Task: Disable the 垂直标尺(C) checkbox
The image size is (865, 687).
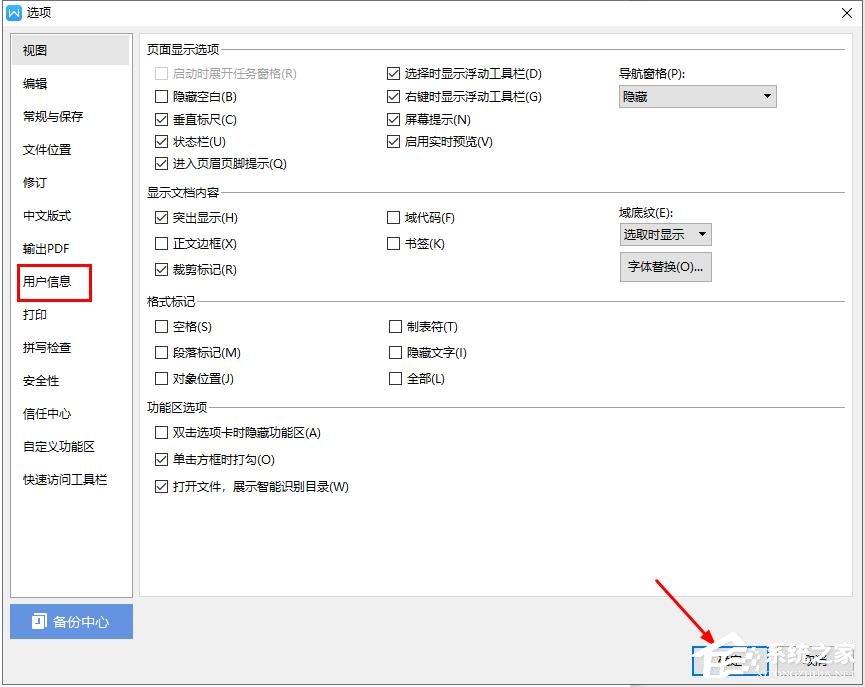Action: pos(161,119)
